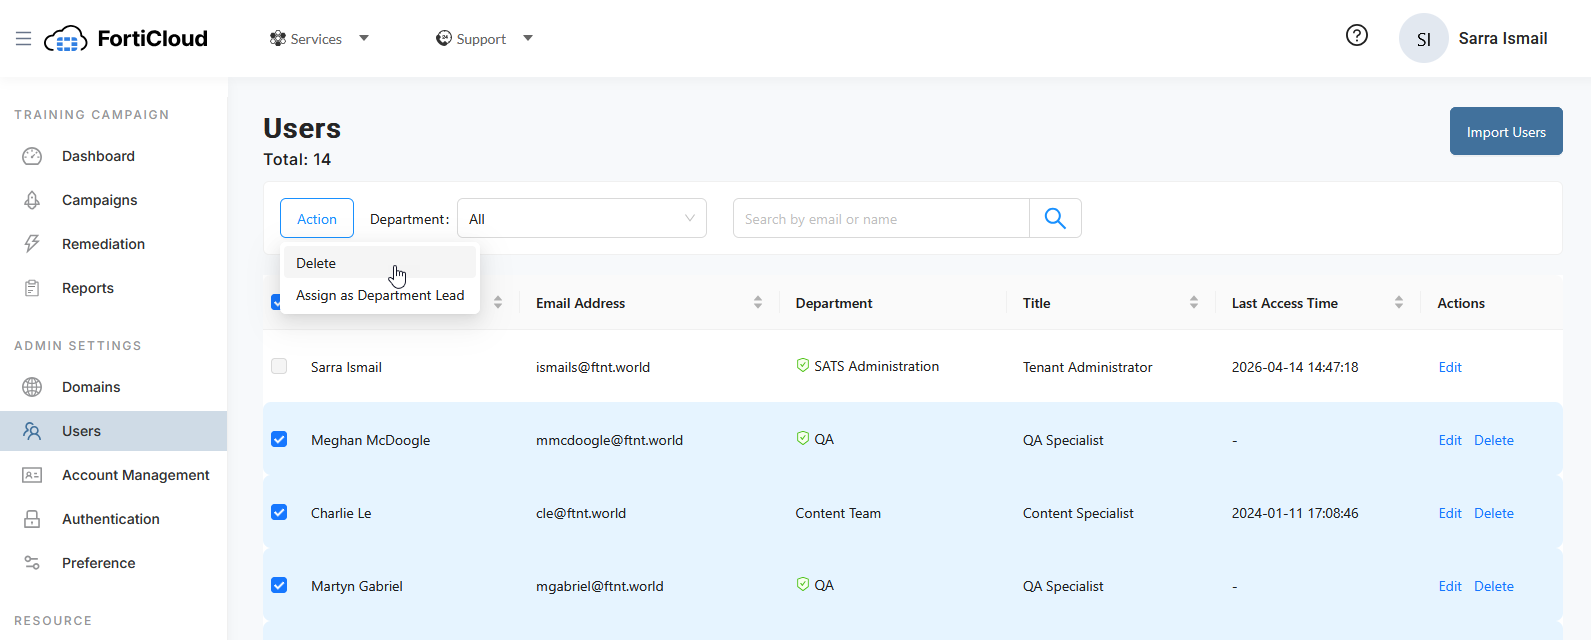Edit the Martyn Gabriel user
The width and height of the screenshot is (1591, 640).
click(1450, 586)
